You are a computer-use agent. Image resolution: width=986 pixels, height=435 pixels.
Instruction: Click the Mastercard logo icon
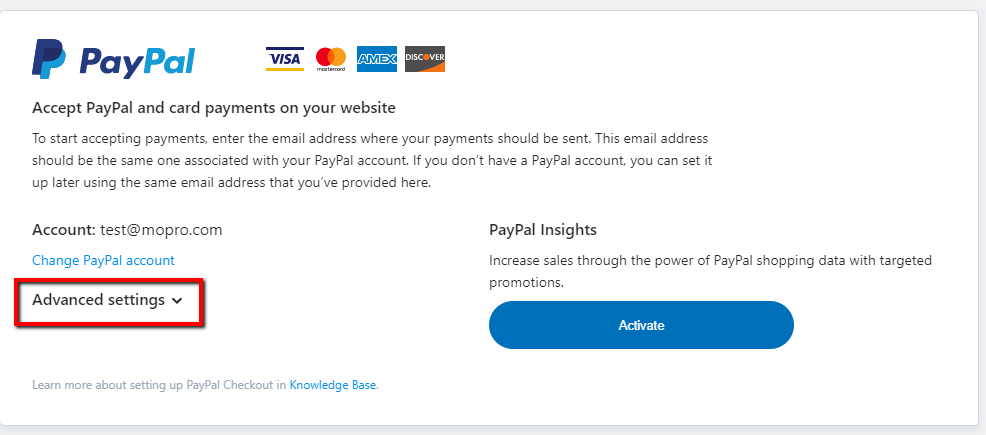coord(331,59)
